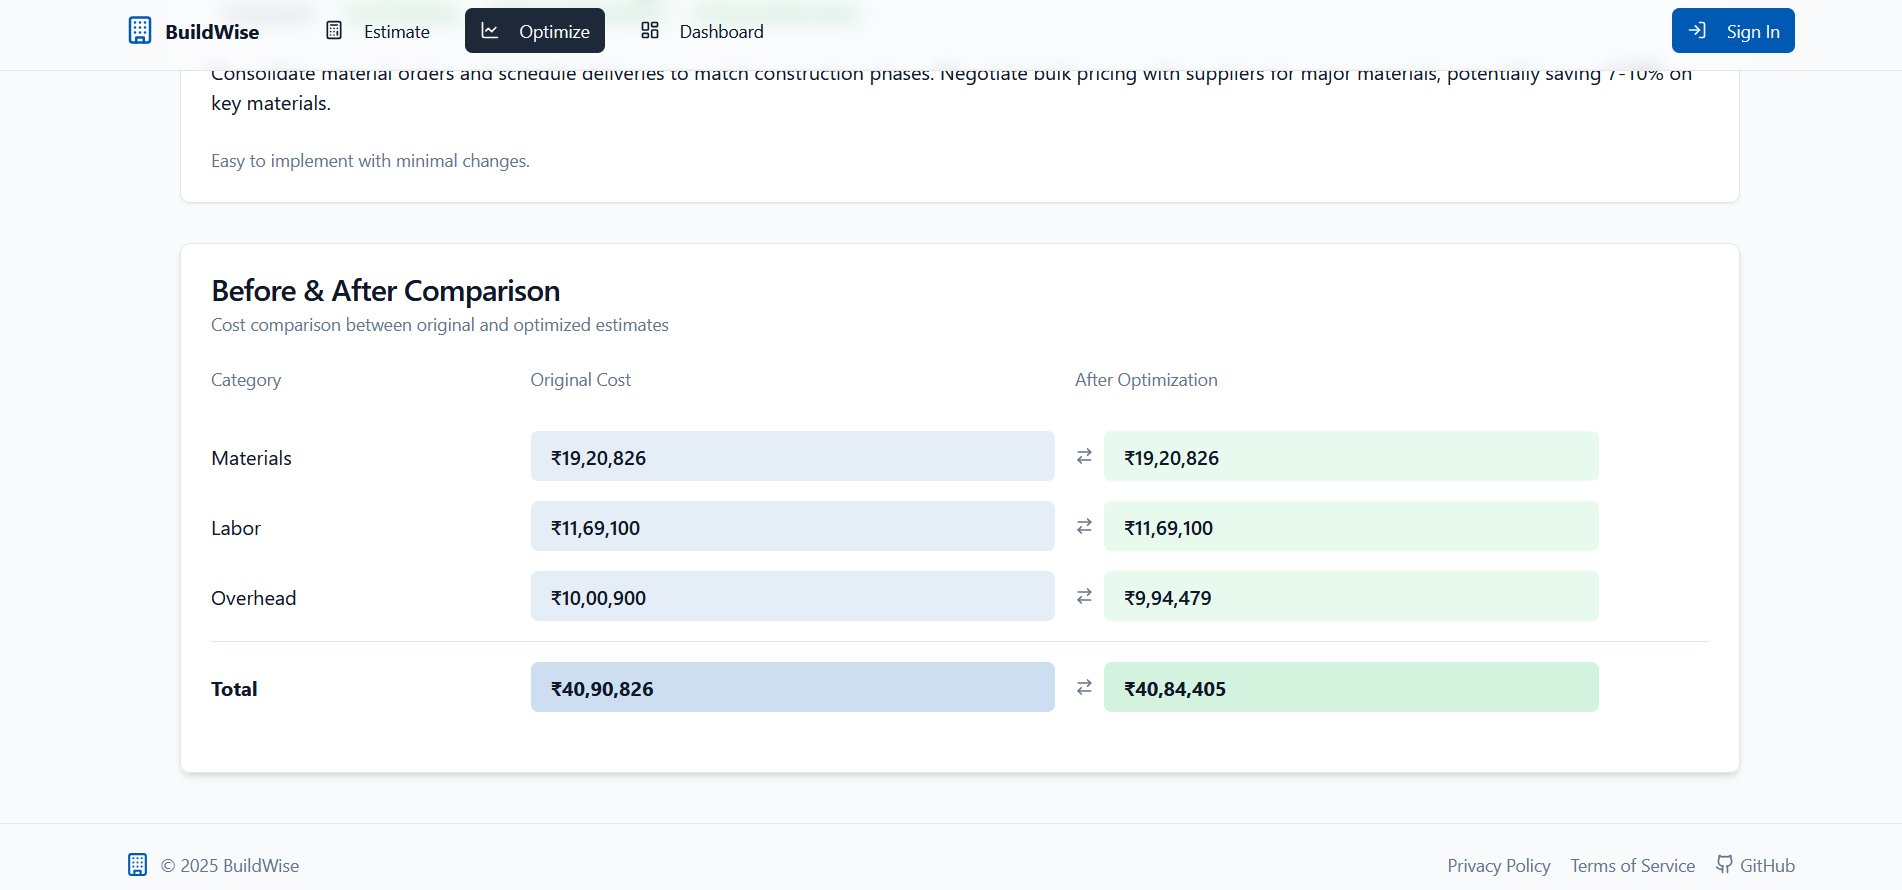Click the Estimate calculator icon
Viewport: 1902px width, 890px height.
[x=334, y=31]
